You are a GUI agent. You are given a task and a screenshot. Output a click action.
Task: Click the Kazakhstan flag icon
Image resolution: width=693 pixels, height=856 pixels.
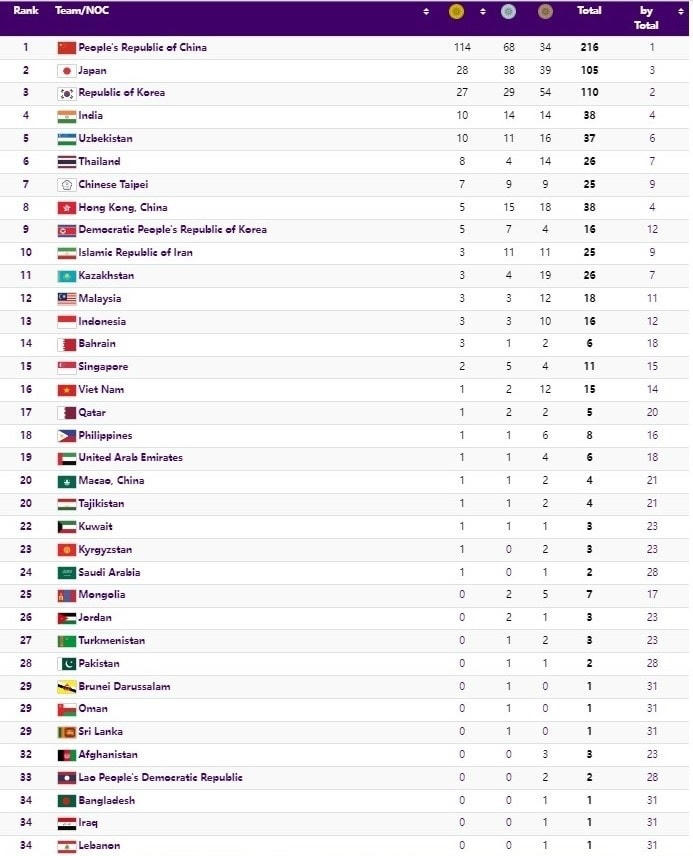point(66,276)
